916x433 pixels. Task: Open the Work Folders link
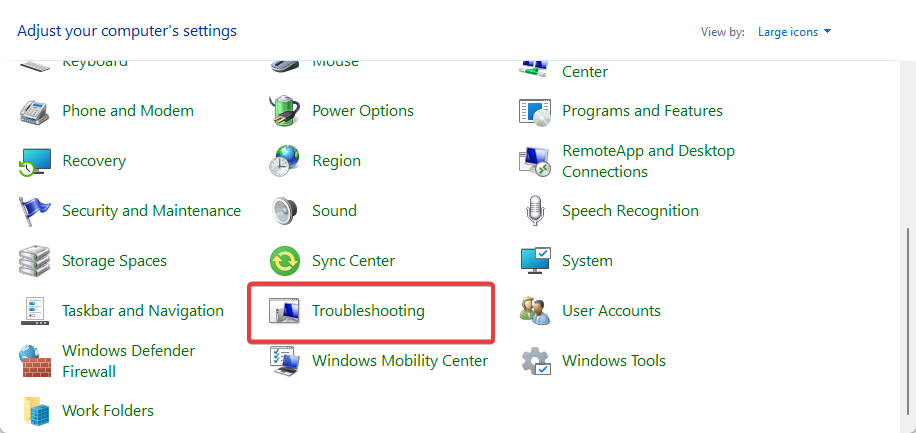pyautogui.click(x=108, y=411)
